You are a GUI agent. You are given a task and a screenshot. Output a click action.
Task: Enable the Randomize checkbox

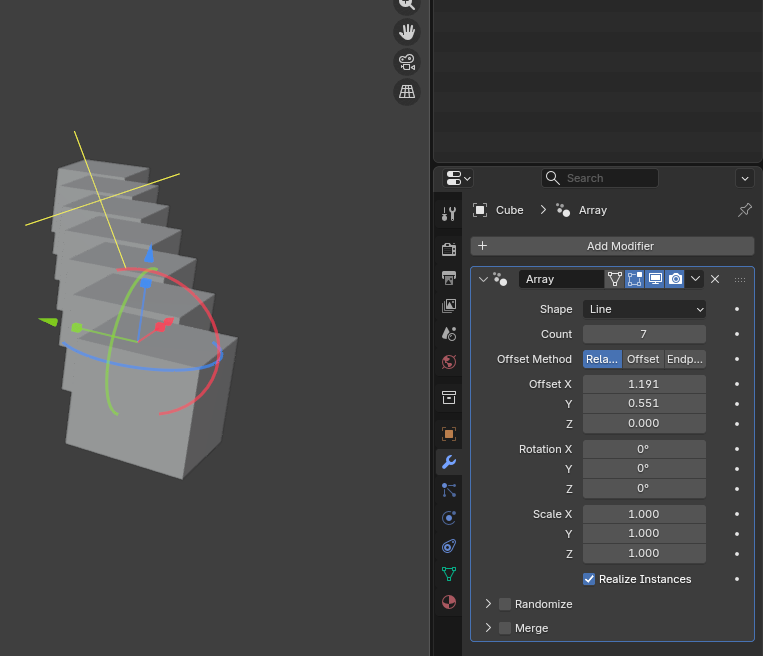coord(505,604)
